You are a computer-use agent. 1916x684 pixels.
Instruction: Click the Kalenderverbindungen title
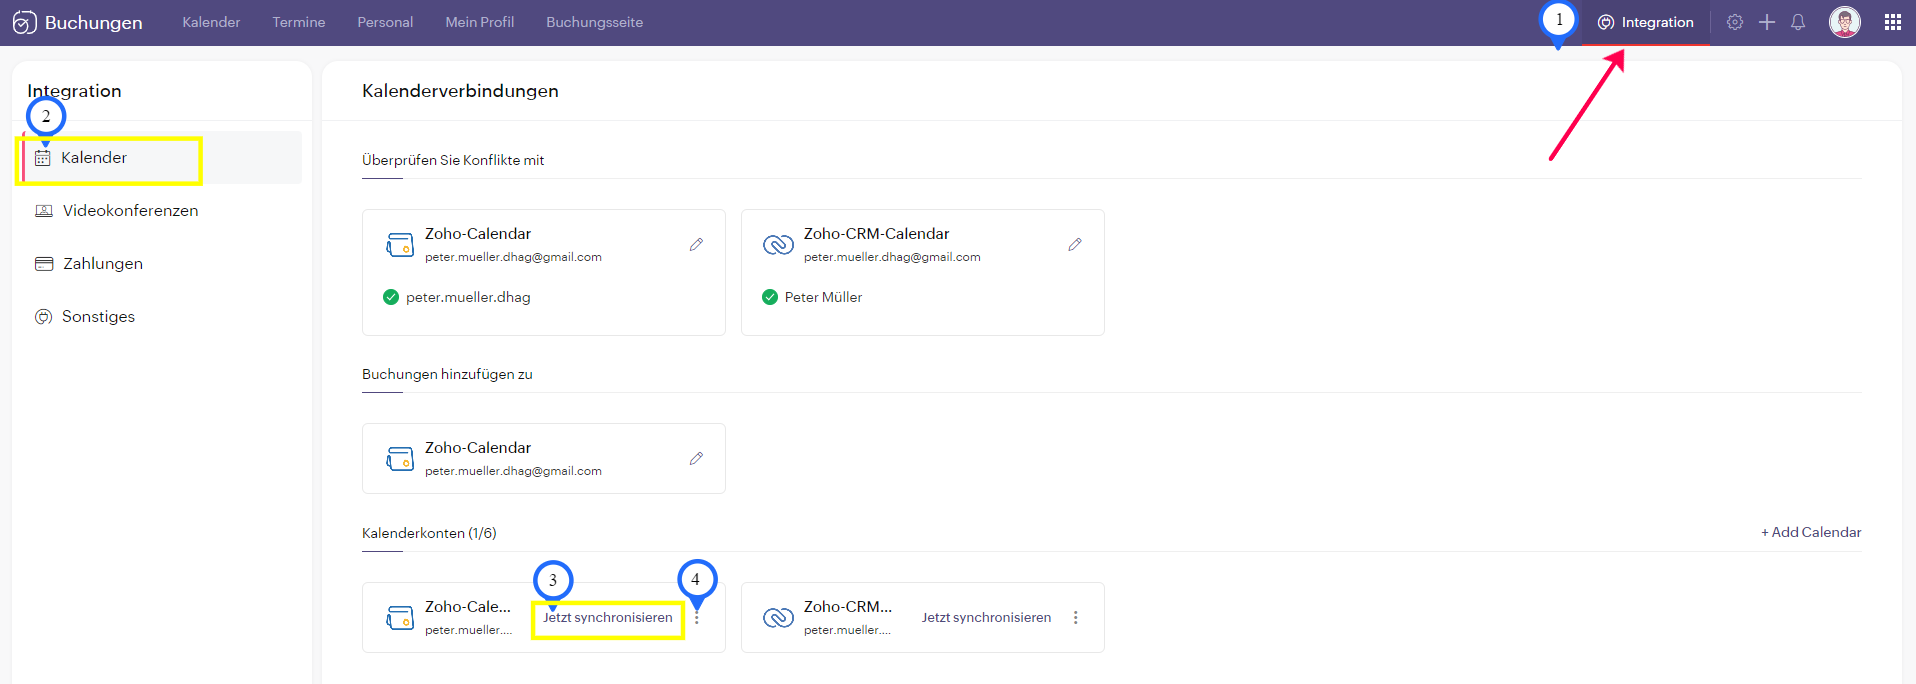coord(460,91)
